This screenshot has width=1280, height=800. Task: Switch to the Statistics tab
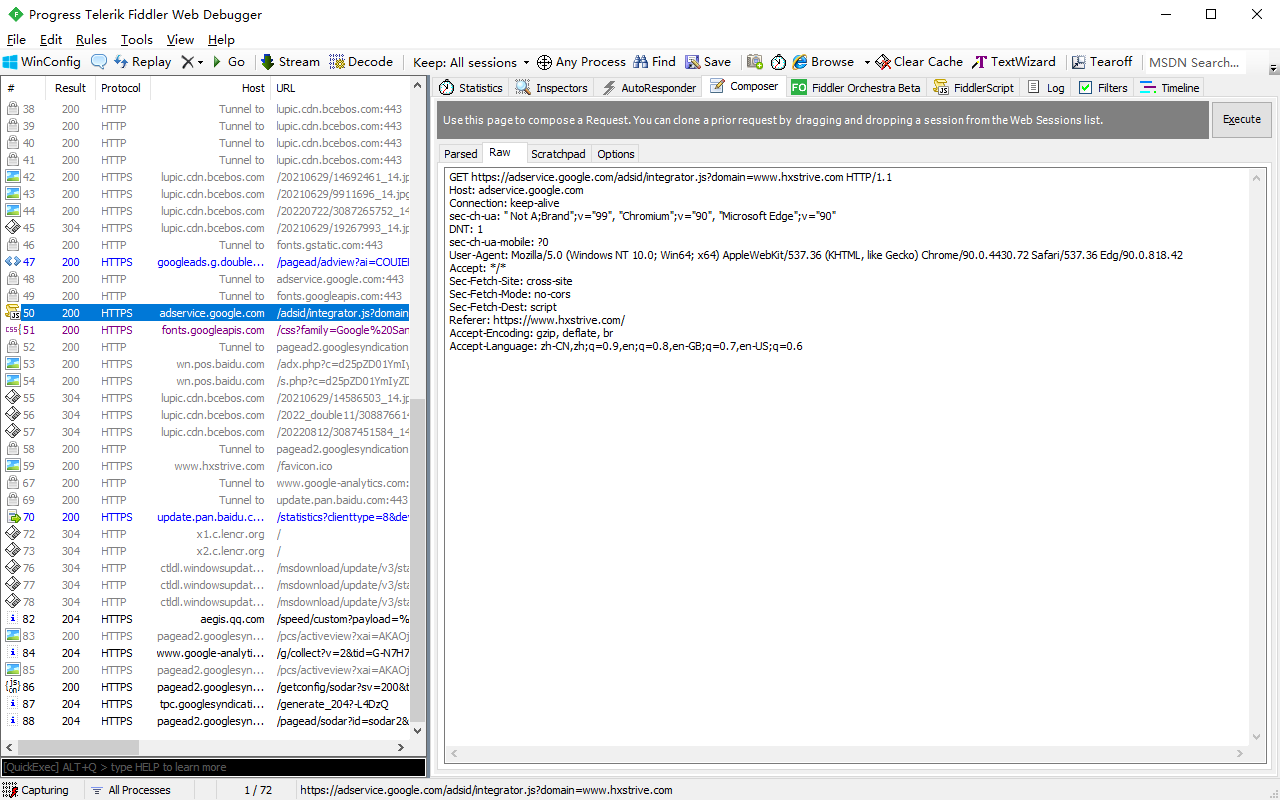pyautogui.click(x=470, y=88)
